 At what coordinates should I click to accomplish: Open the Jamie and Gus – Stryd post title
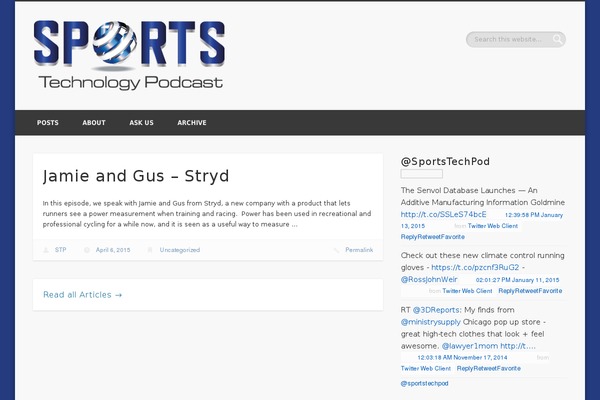pos(136,176)
